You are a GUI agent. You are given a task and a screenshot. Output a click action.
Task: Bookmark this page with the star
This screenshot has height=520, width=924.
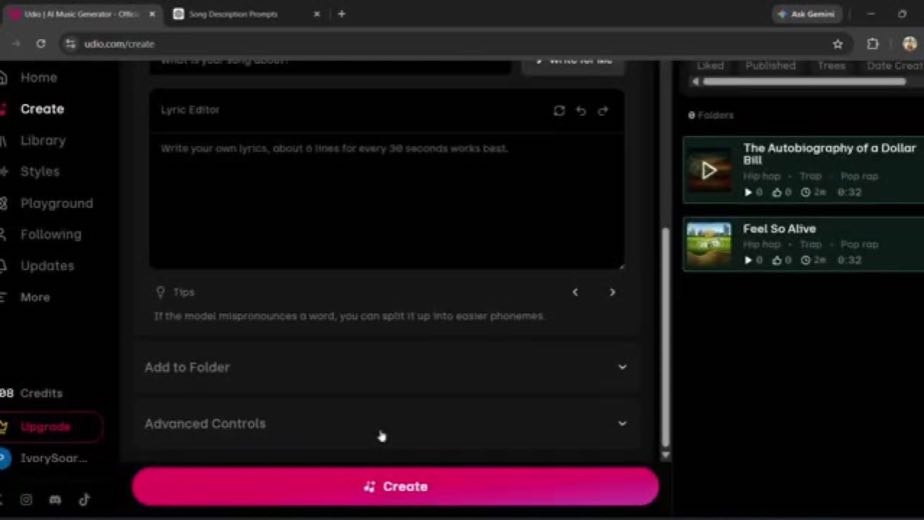[x=837, y=44]
